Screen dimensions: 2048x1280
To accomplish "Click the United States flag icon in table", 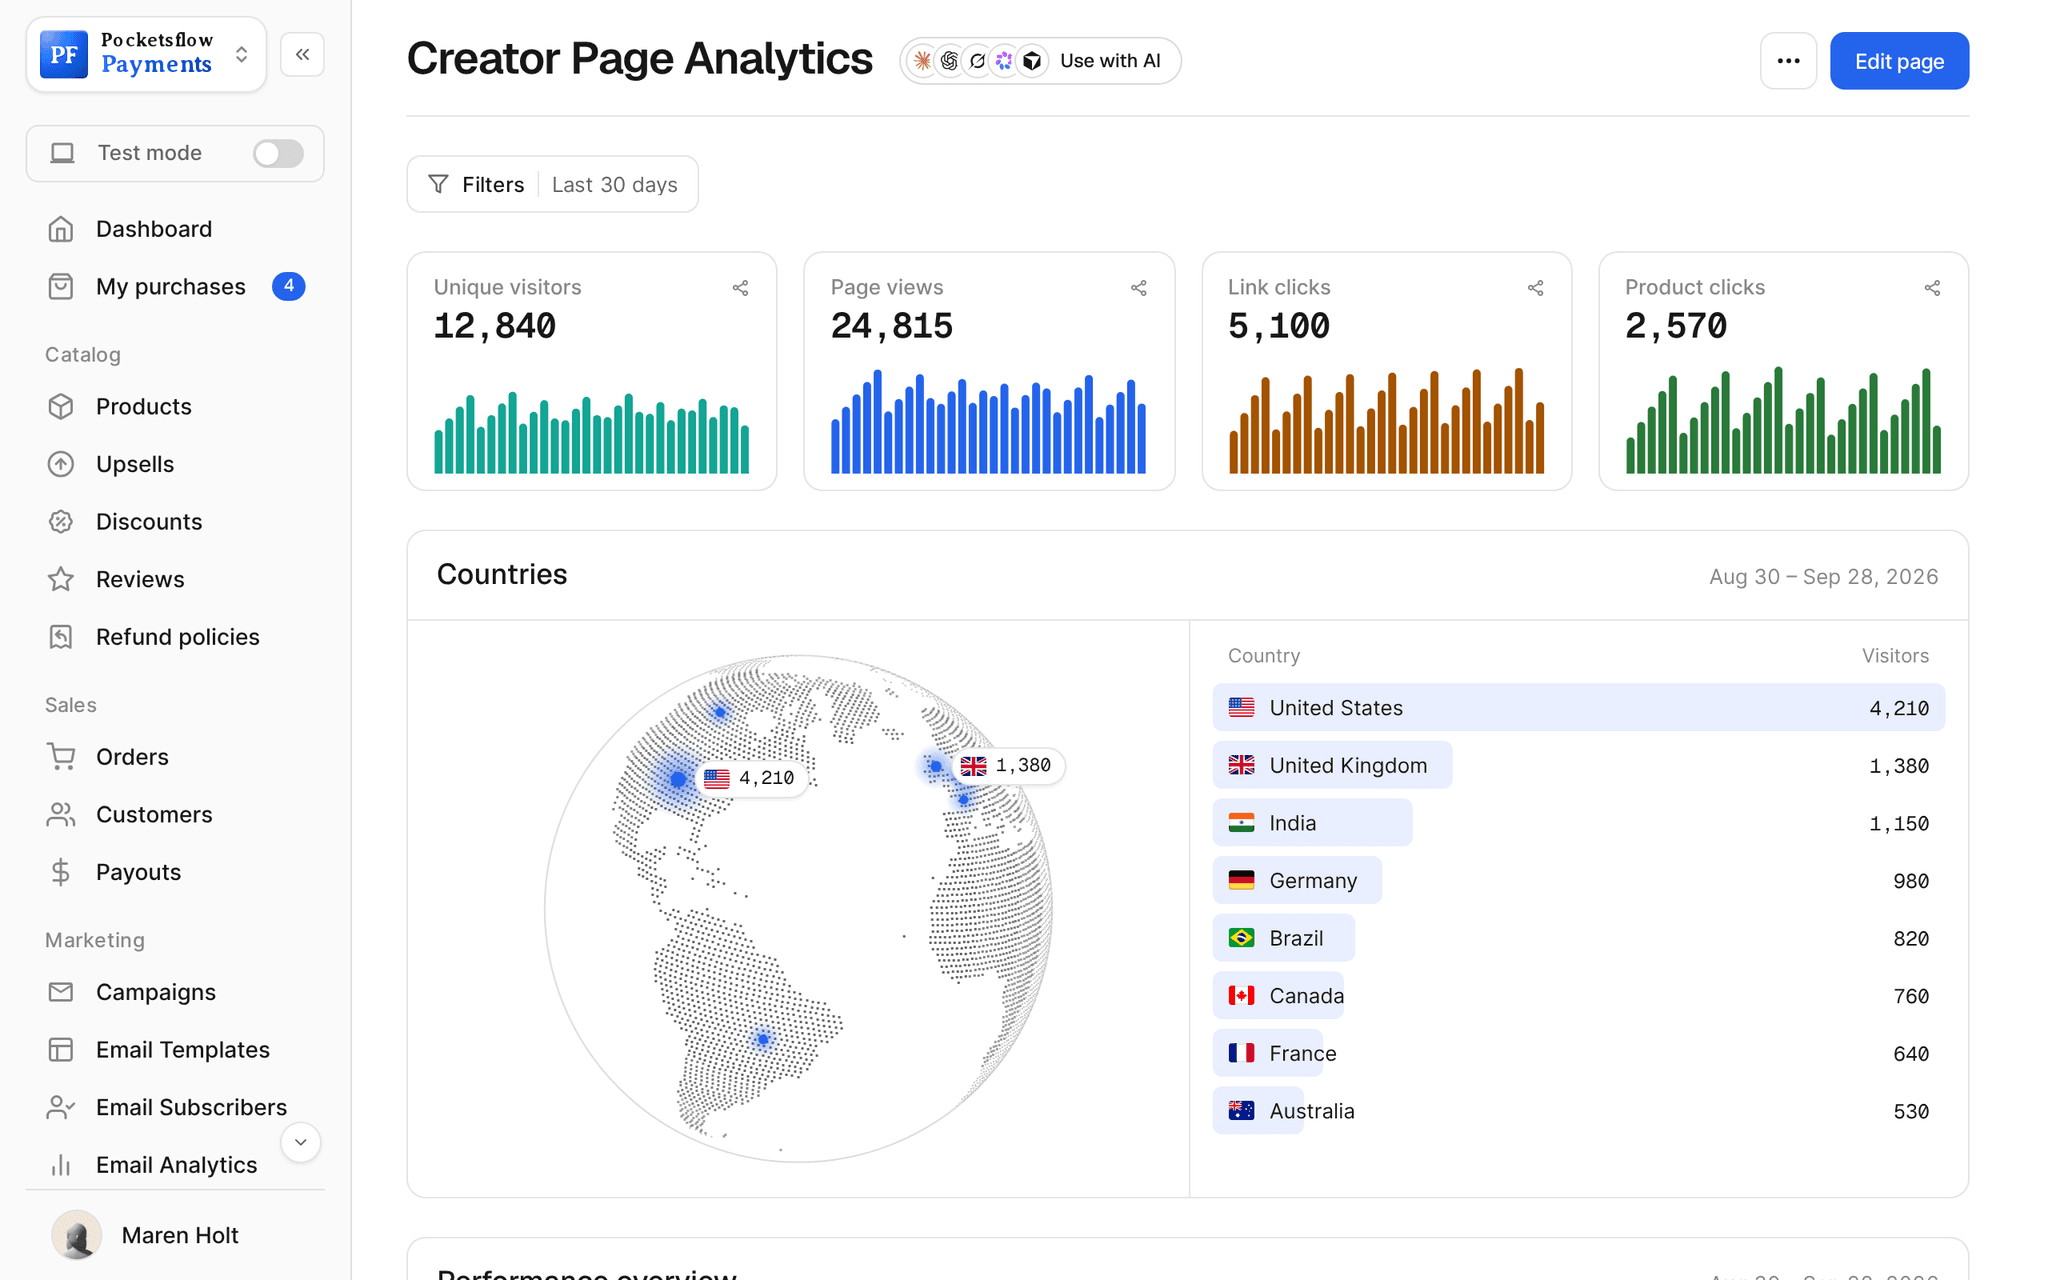I will point(1241,708).
